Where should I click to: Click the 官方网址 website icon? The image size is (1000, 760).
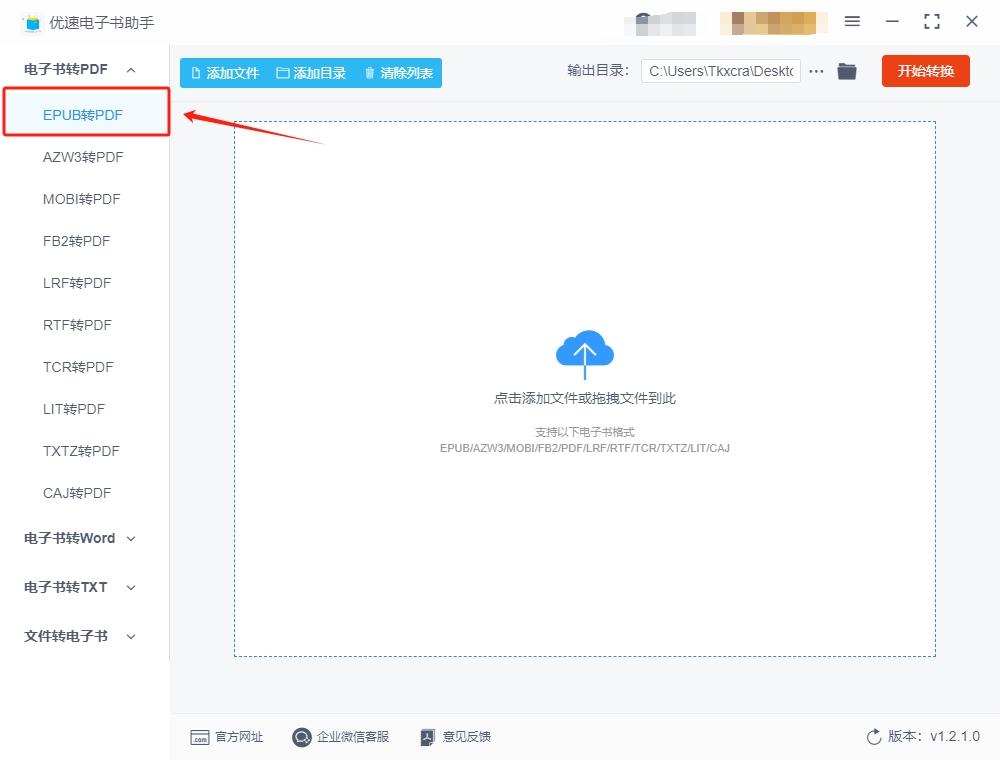200,738
